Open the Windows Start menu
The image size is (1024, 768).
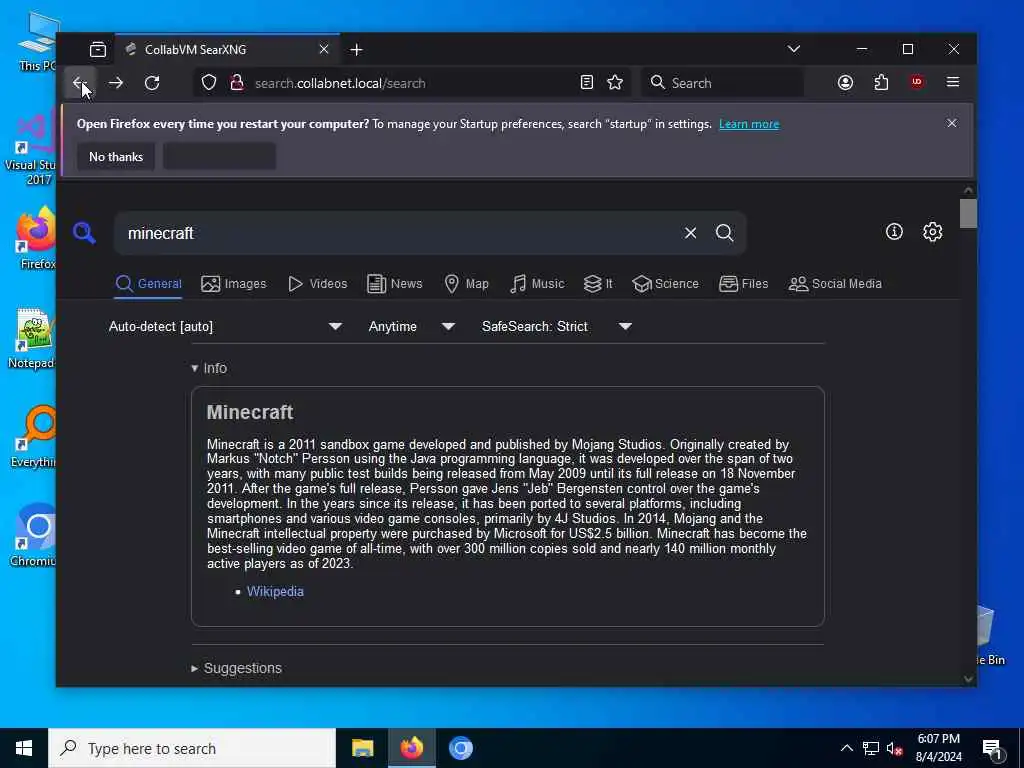point(24,748)
